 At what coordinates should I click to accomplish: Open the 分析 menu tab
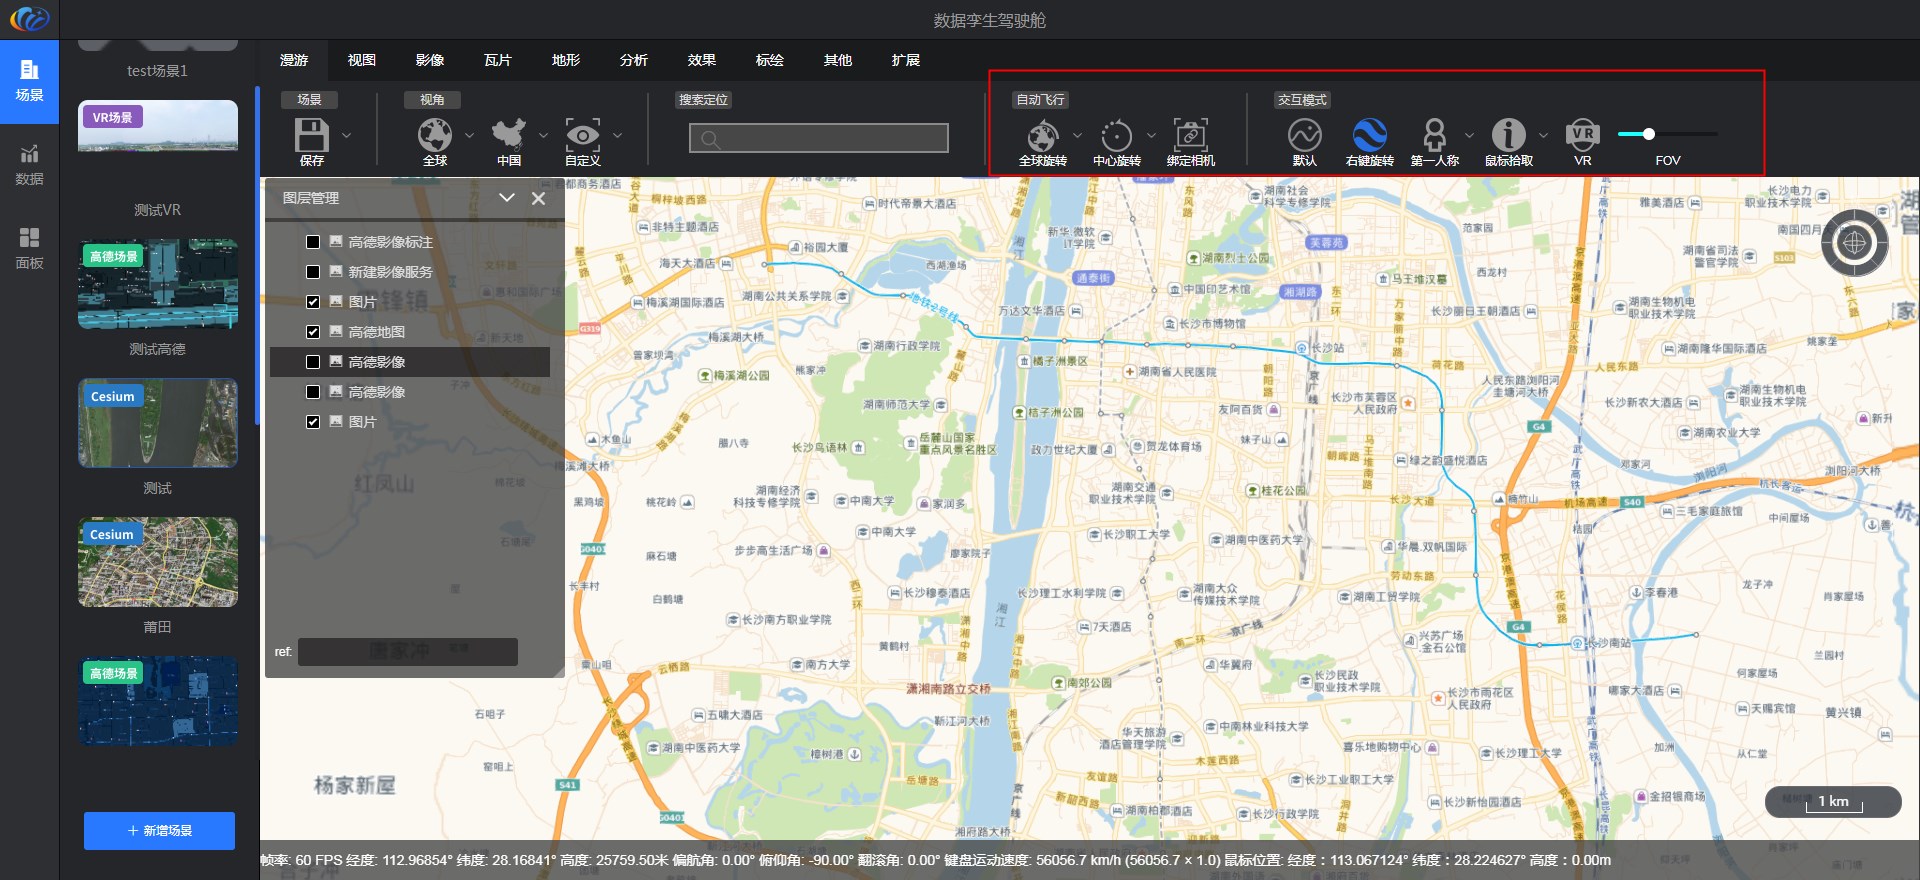click(x=633, y=60)
